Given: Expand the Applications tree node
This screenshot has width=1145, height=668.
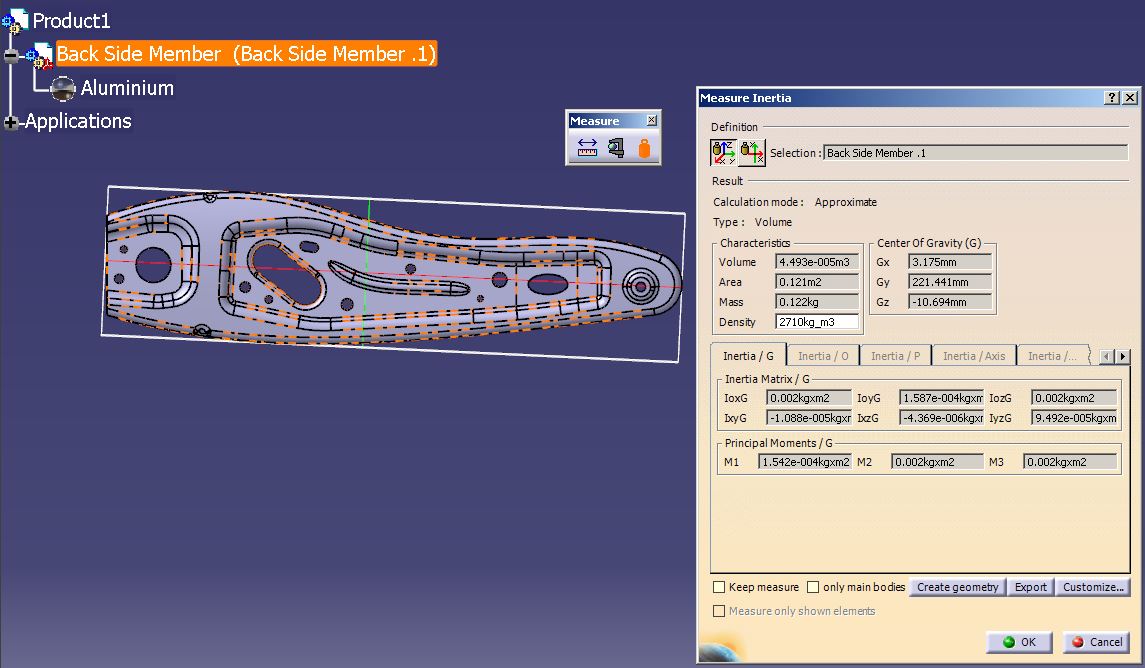Looking at the screenshot, I should 11,122.
